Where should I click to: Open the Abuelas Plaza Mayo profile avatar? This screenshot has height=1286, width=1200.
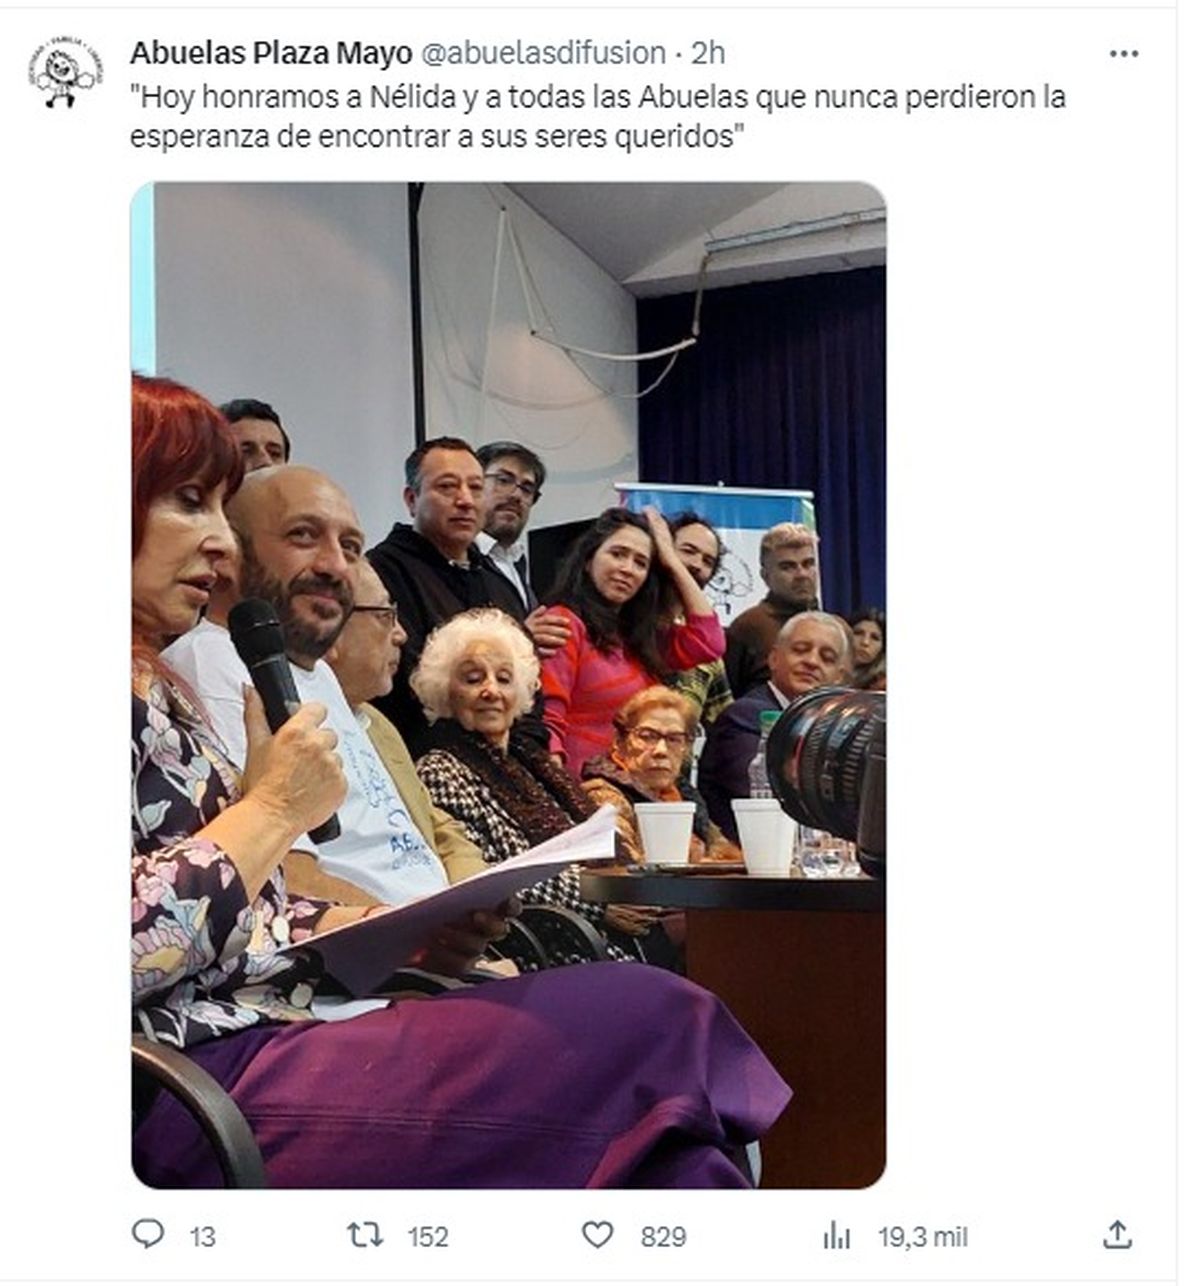pyautogui.click(x=64, y=74)
